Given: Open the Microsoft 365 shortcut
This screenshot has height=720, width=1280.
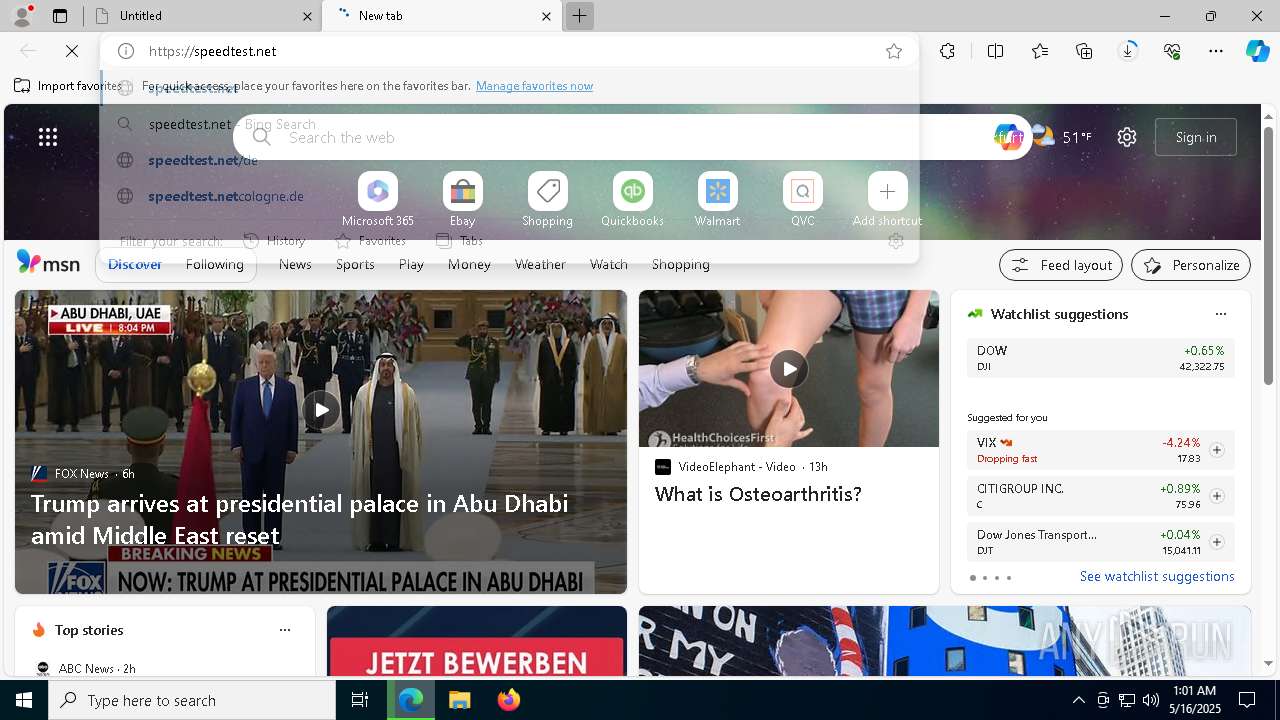Looking at the screenshot, I should point(377,200).
